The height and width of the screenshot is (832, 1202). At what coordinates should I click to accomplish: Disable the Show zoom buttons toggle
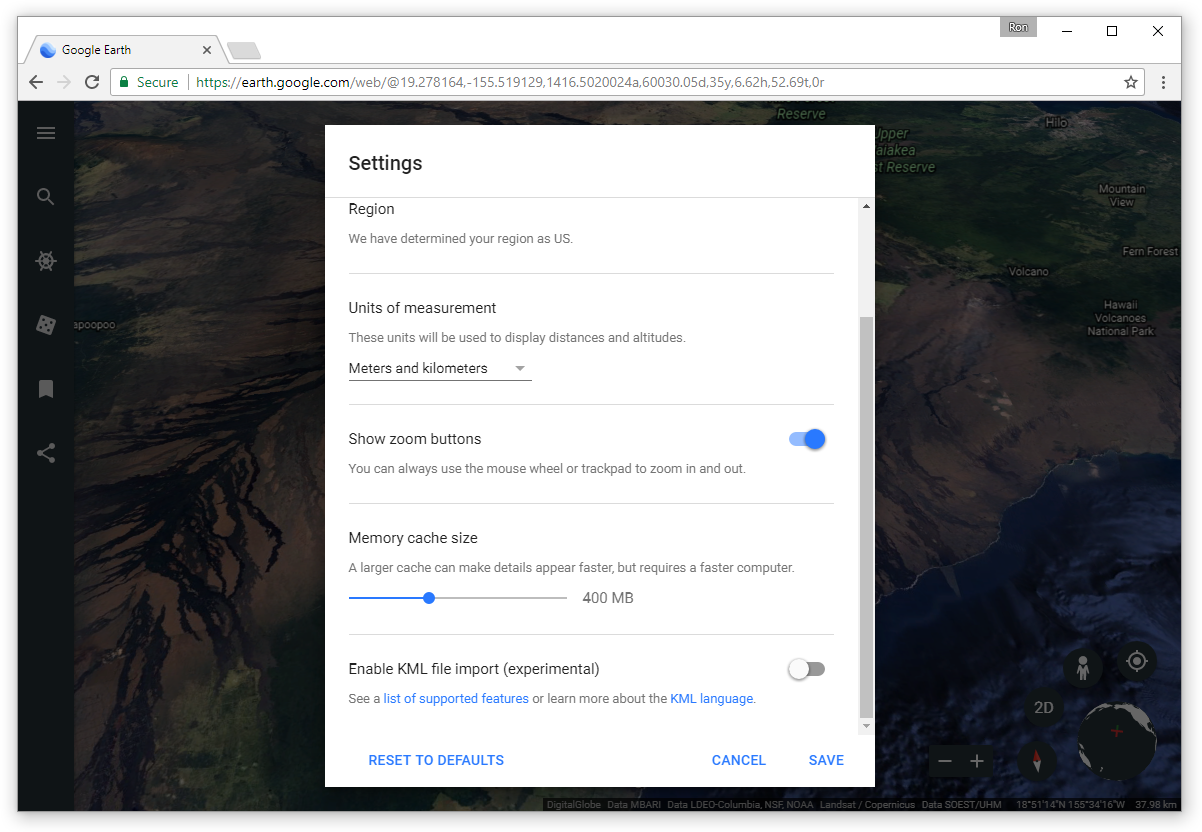pyautogui.click(x=806, y=439)
